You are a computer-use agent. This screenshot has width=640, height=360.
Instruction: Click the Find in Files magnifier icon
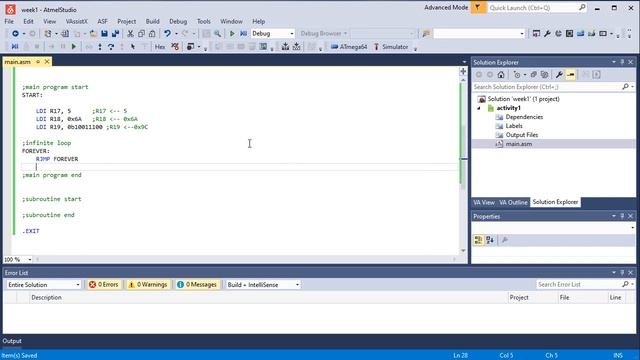coord(218,33)
